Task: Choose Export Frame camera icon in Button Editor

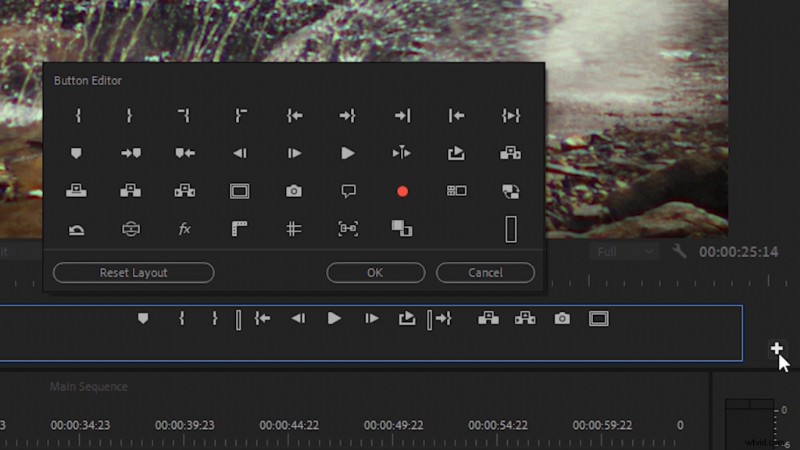Action: (x=293, y=191)
